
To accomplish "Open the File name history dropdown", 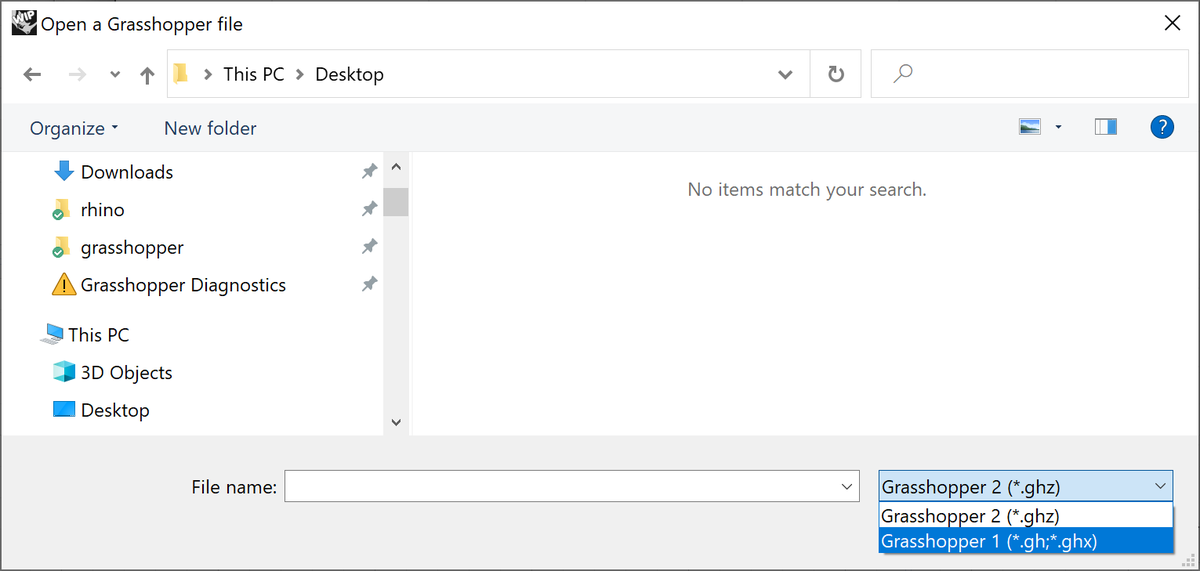I will (x=847, y=487).
